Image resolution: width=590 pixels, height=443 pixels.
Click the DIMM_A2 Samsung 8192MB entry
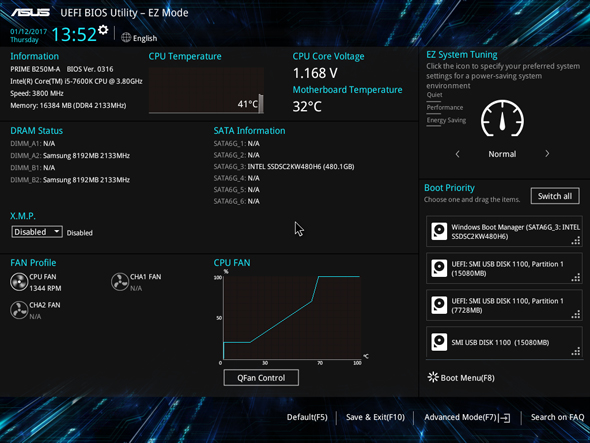pos(70,155)
